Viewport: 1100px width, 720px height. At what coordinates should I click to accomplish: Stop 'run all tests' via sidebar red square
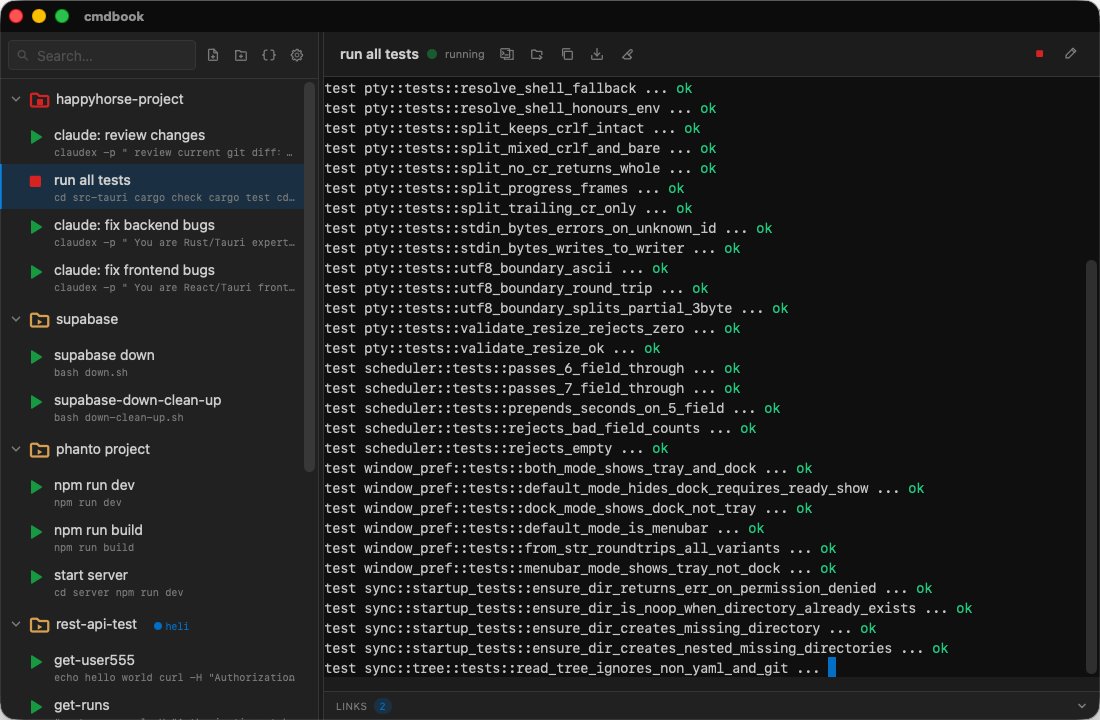coord(35,181)
